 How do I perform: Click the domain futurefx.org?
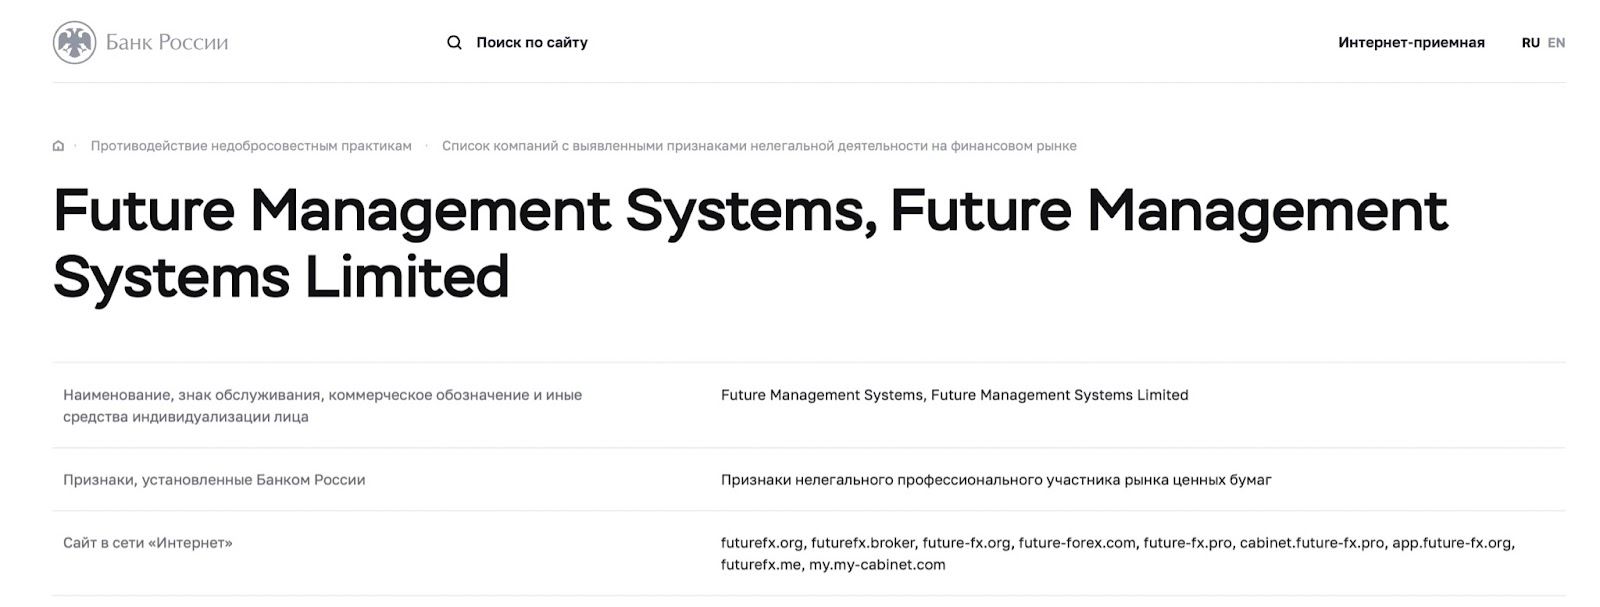coord(762,543)
